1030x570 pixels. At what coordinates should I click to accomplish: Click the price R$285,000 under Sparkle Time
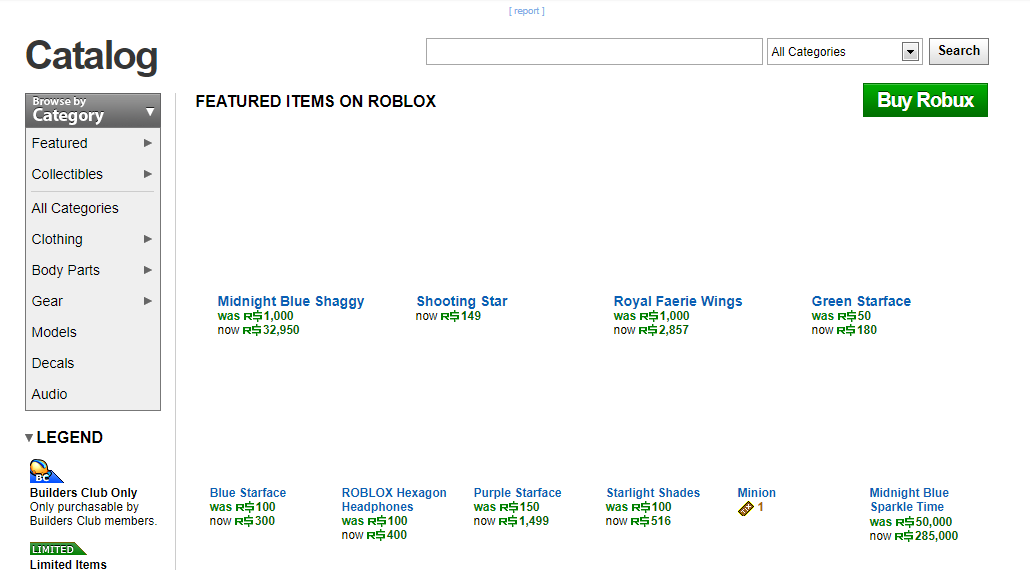click(x=926, y=537)
